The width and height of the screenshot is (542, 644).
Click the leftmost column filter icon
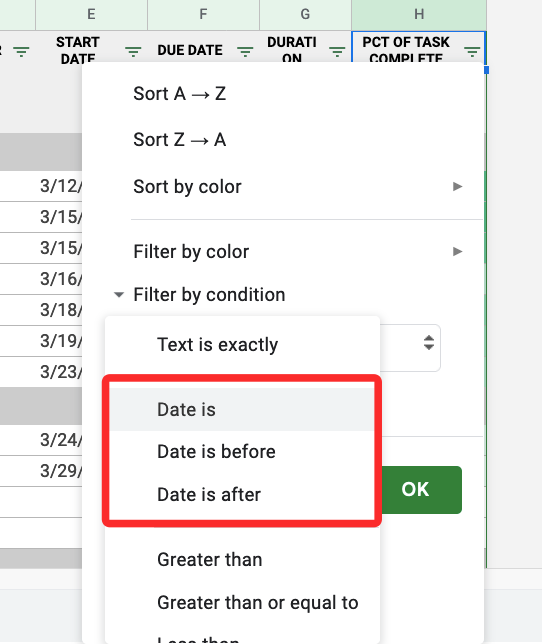tap(21, 52)
